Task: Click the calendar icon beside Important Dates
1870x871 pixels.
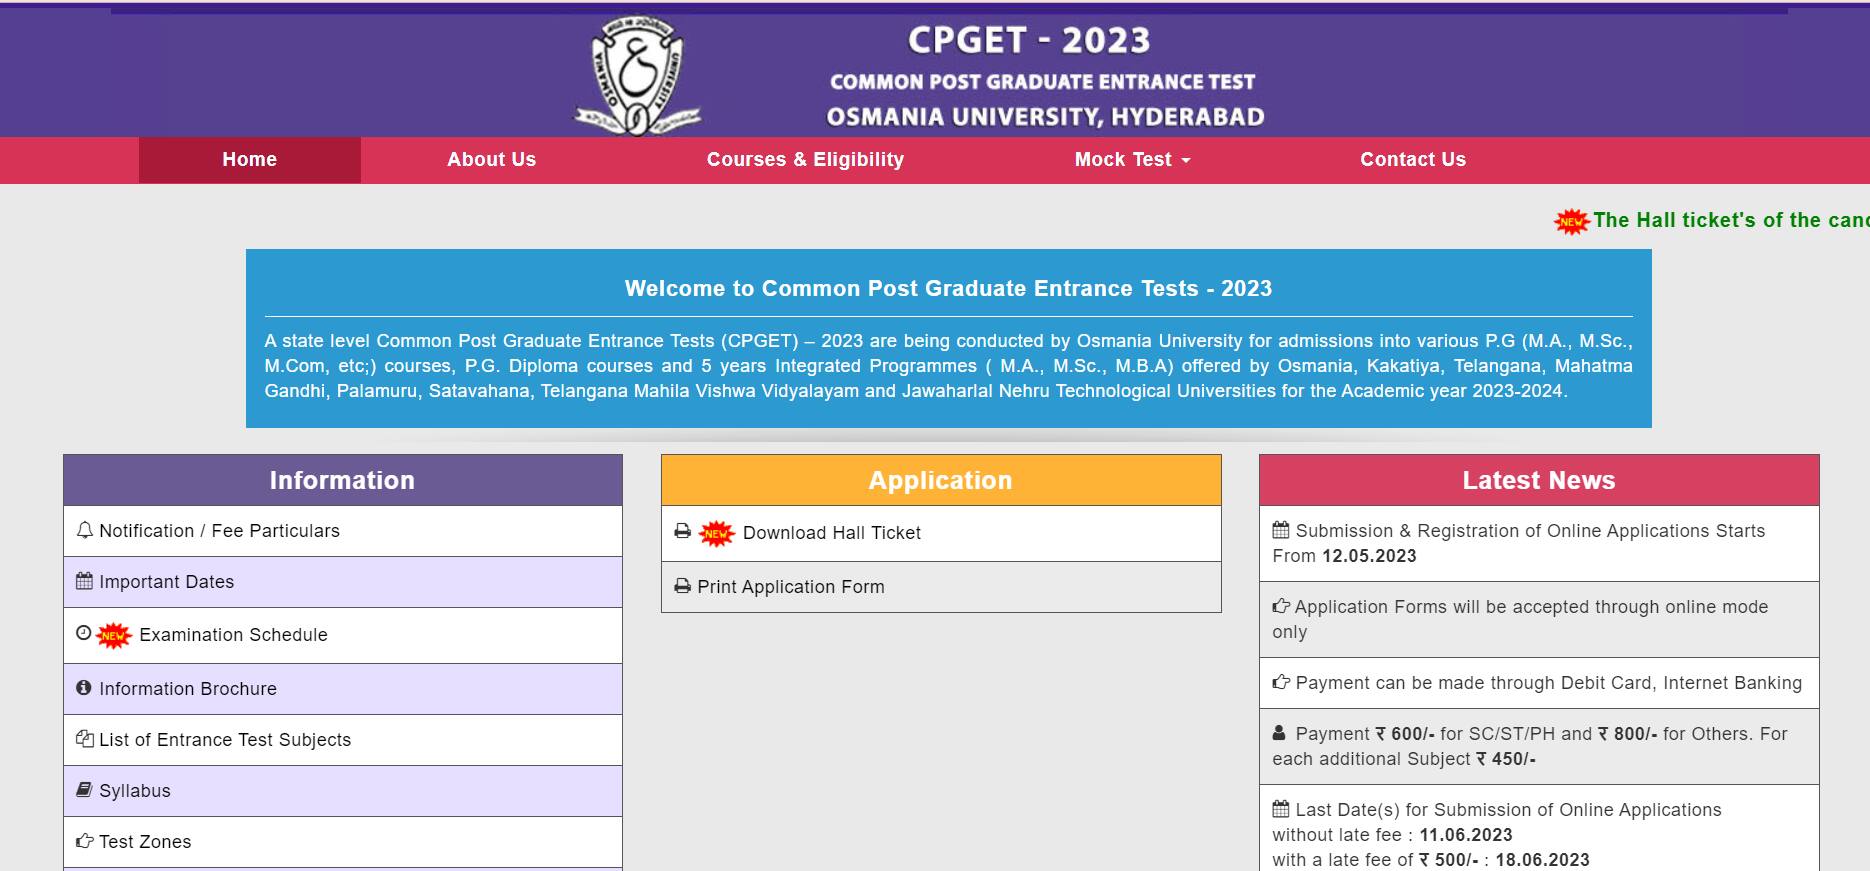Action: point(85,581)
